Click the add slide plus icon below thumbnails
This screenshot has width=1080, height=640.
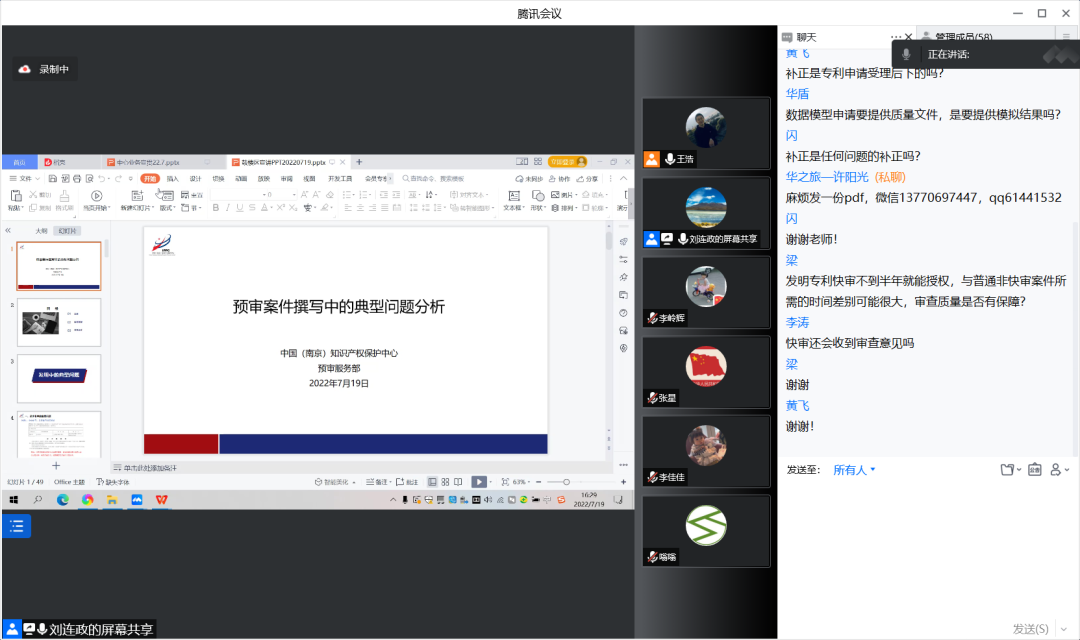(x=56, y=465)
